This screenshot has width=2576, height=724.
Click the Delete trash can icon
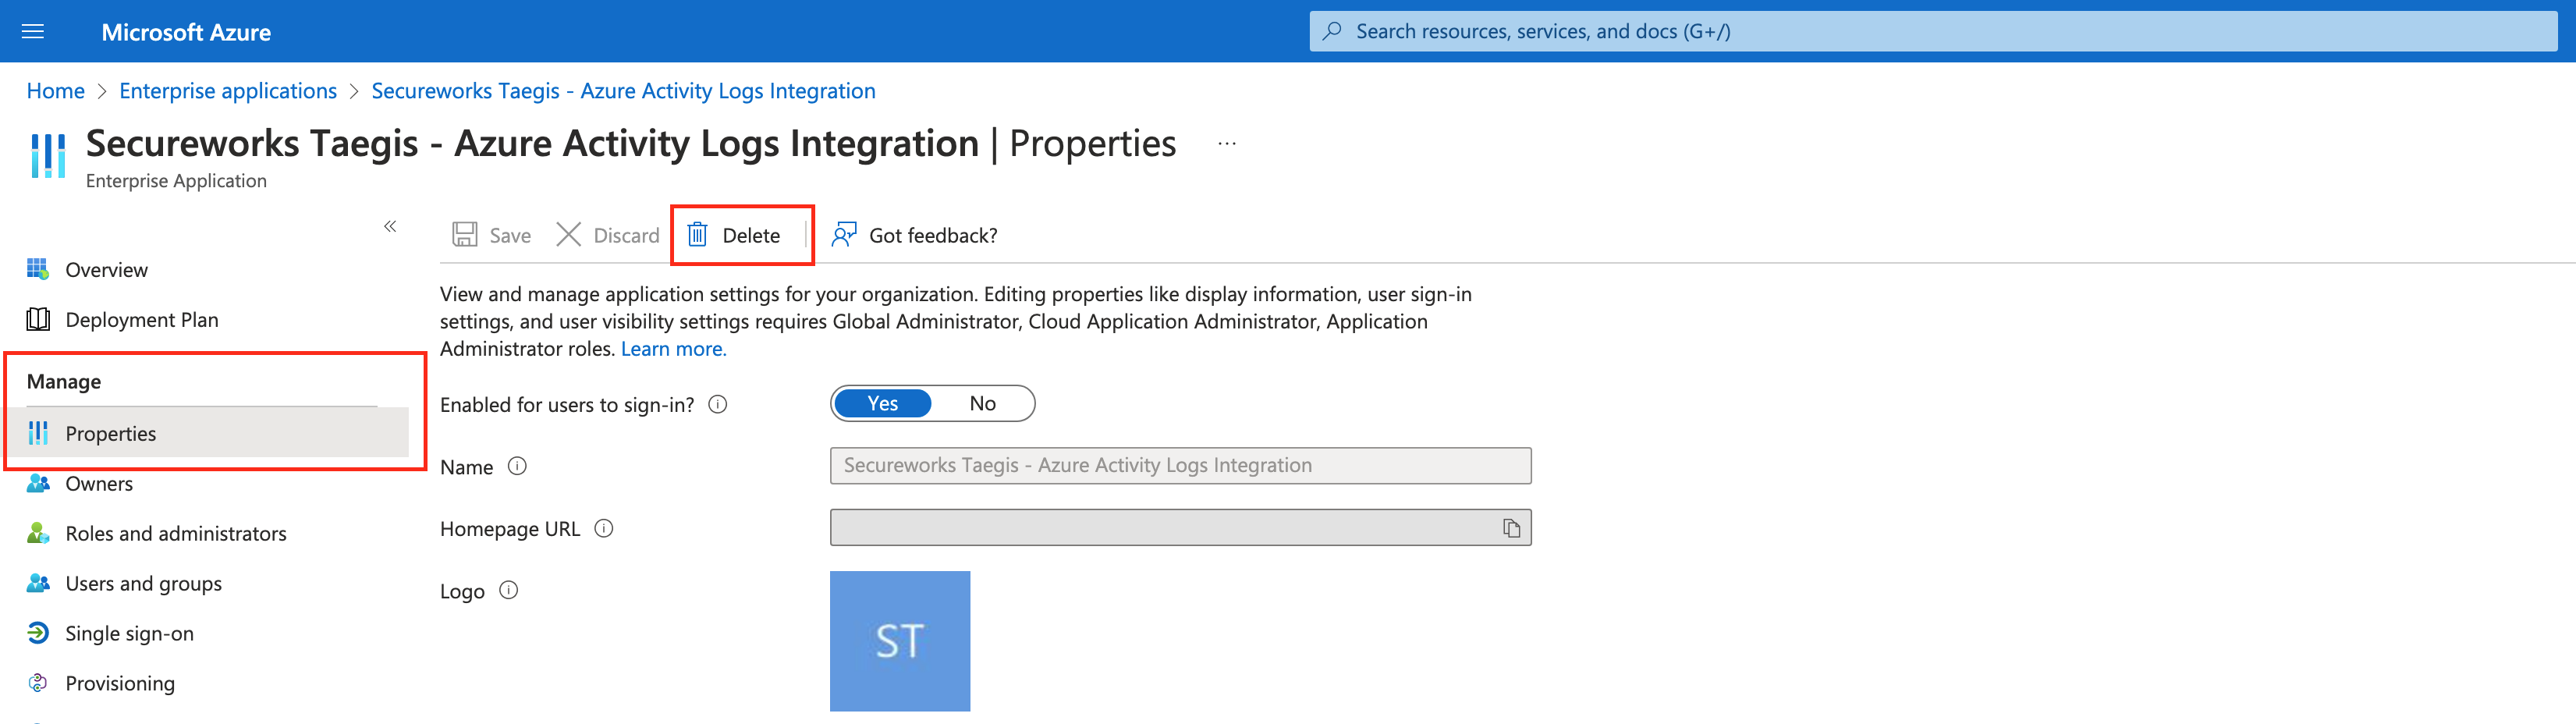(x=698, y=235)
